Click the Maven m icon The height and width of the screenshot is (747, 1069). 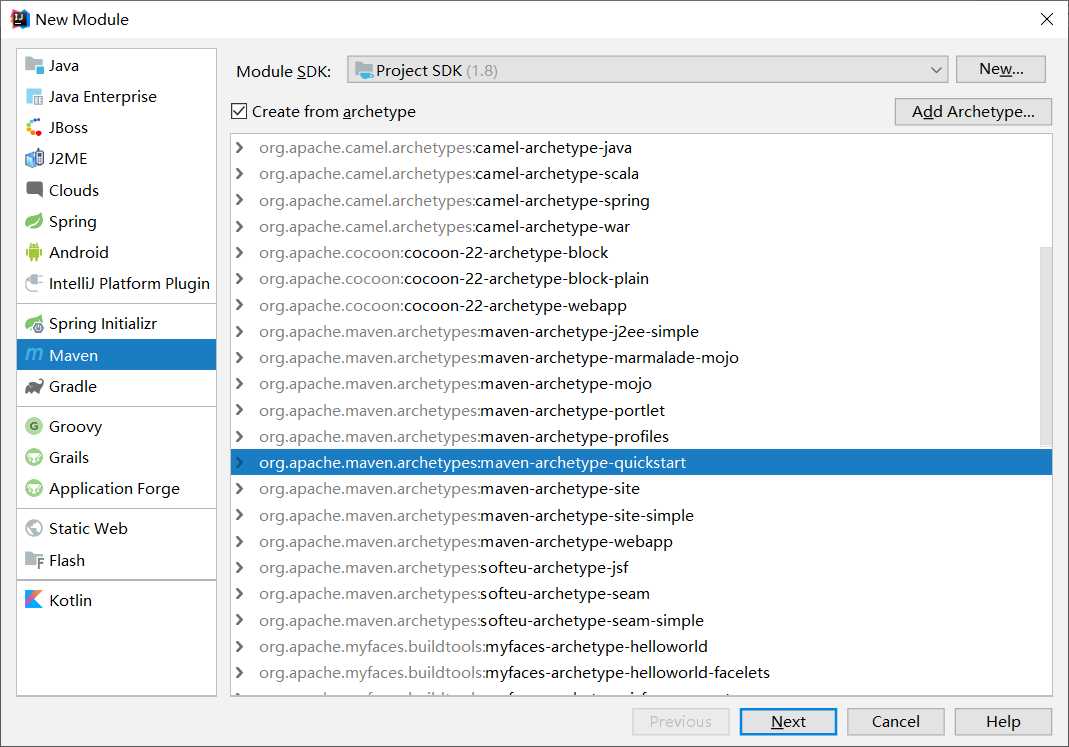pos(34,355)
